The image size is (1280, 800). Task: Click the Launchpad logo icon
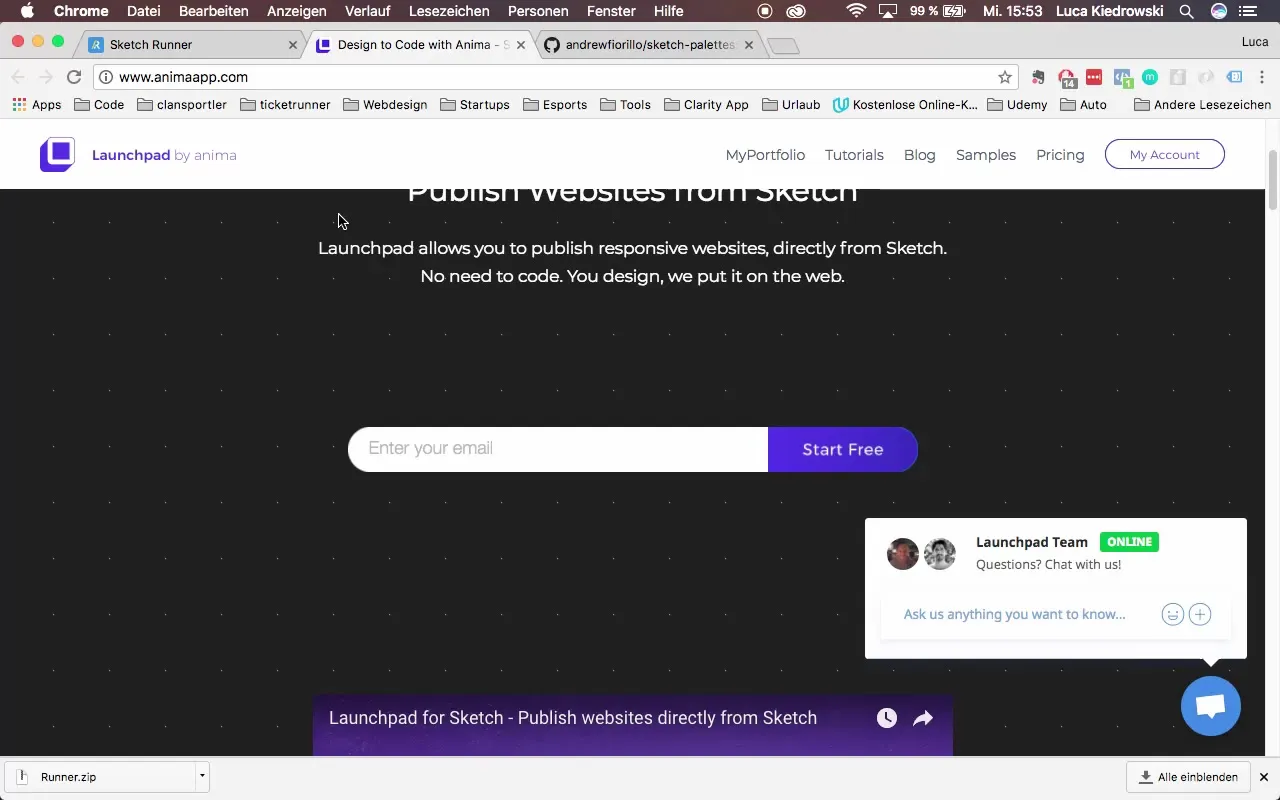click(57, 155)
